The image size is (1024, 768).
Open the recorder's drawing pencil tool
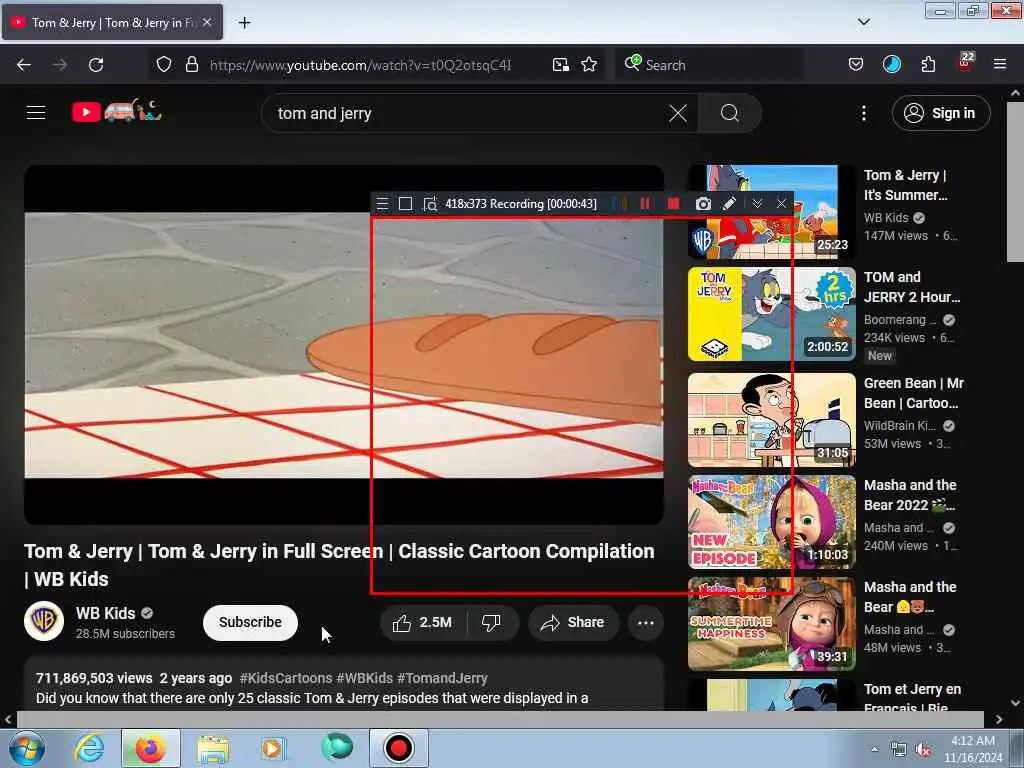pyautogui.click(x=729, y=204)
